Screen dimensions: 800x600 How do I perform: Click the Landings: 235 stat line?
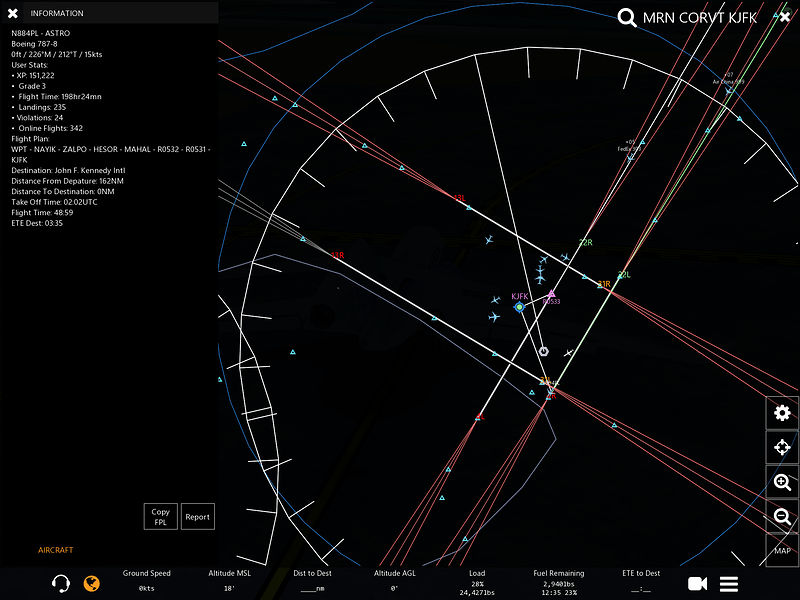(x=39, y=107)
